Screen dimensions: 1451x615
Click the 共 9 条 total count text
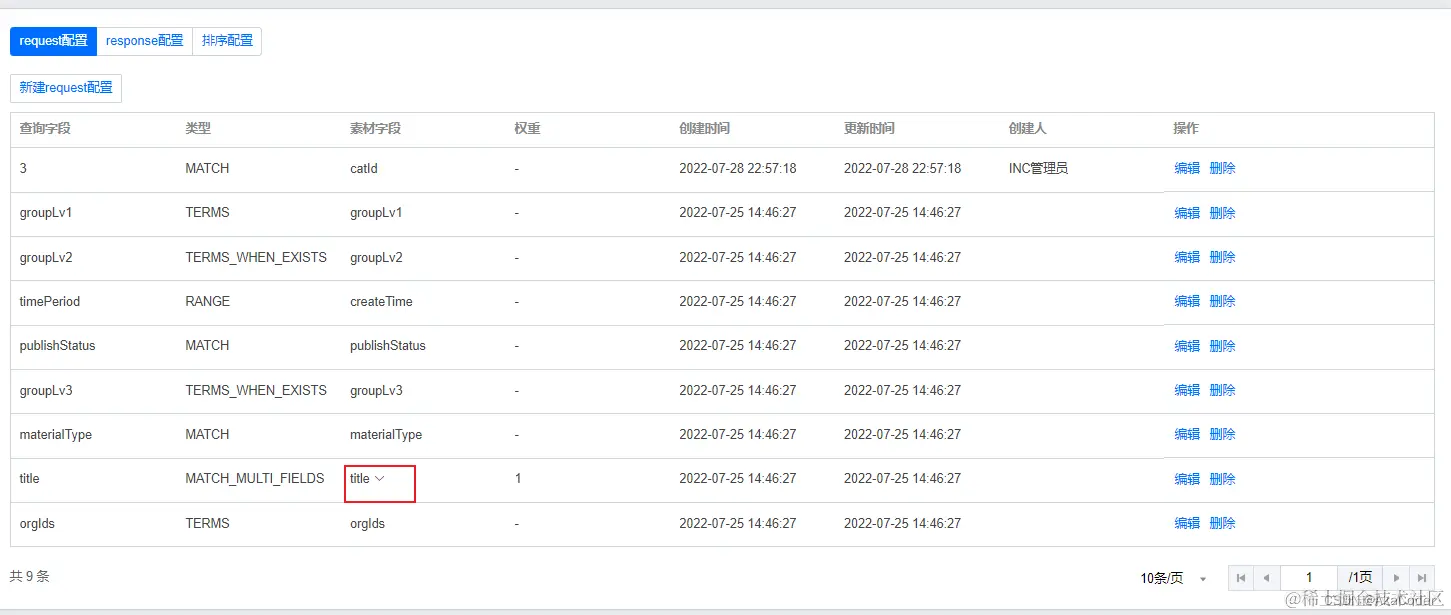pyautogui.click(x=29, y=577)
